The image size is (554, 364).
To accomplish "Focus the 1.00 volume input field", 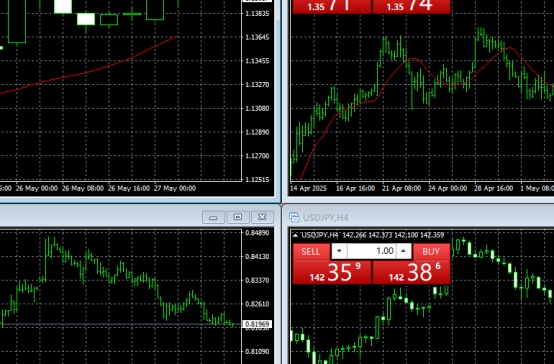I will coord(371,251).
